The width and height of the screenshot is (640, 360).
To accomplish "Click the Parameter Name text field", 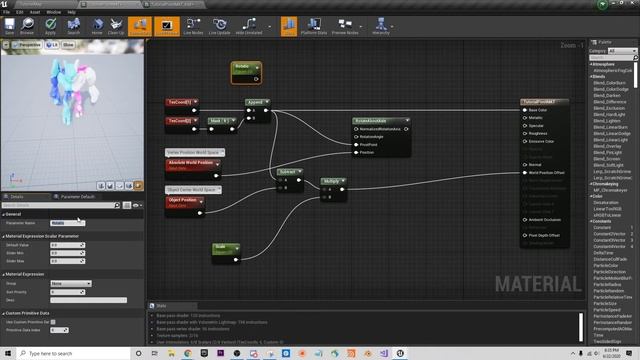I will click(x=67, y=223).
